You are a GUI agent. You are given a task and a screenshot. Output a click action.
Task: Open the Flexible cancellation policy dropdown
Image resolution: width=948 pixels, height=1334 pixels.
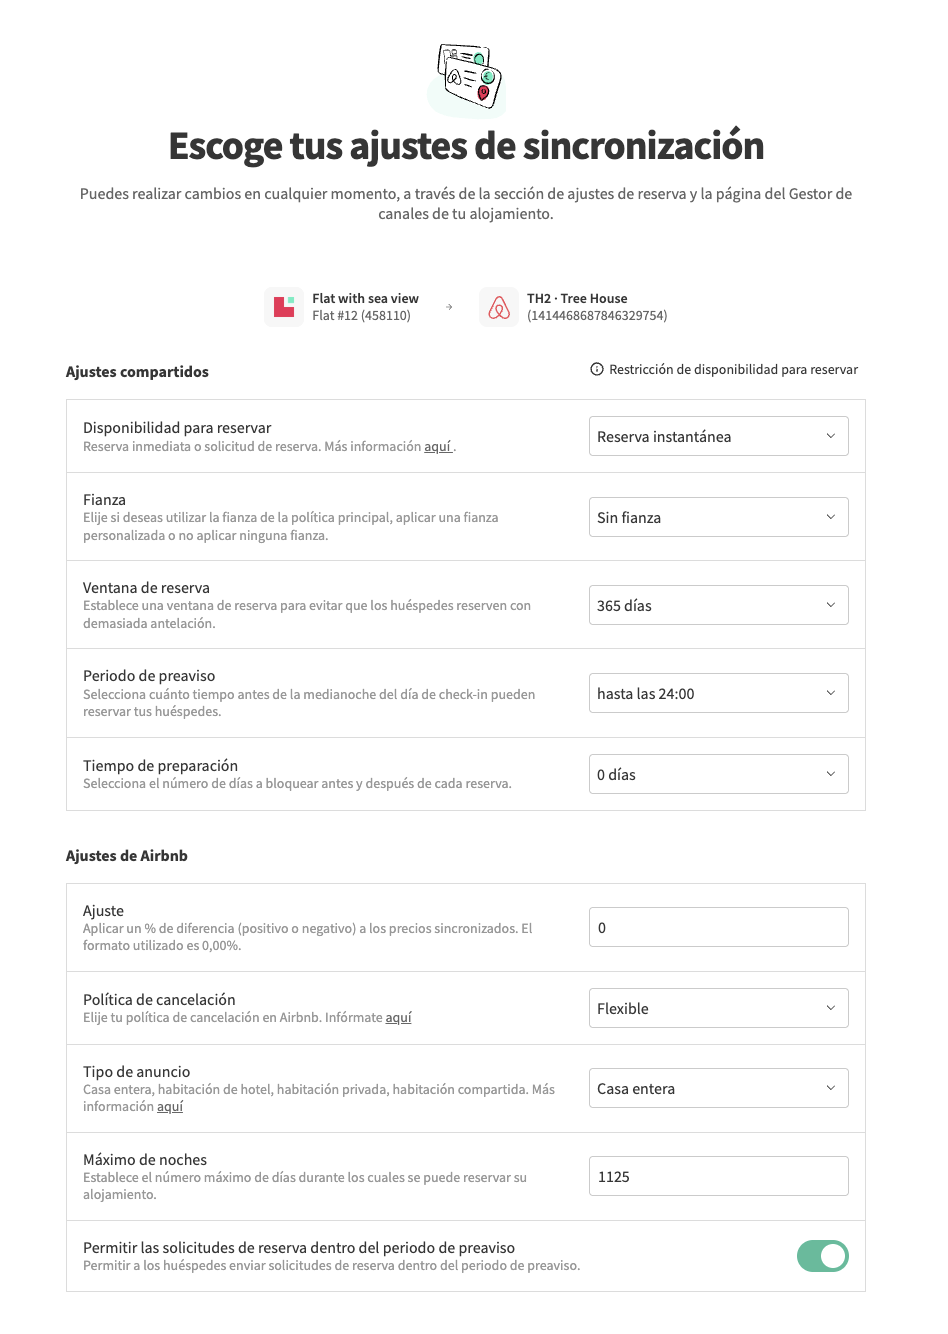[718, 1009]
